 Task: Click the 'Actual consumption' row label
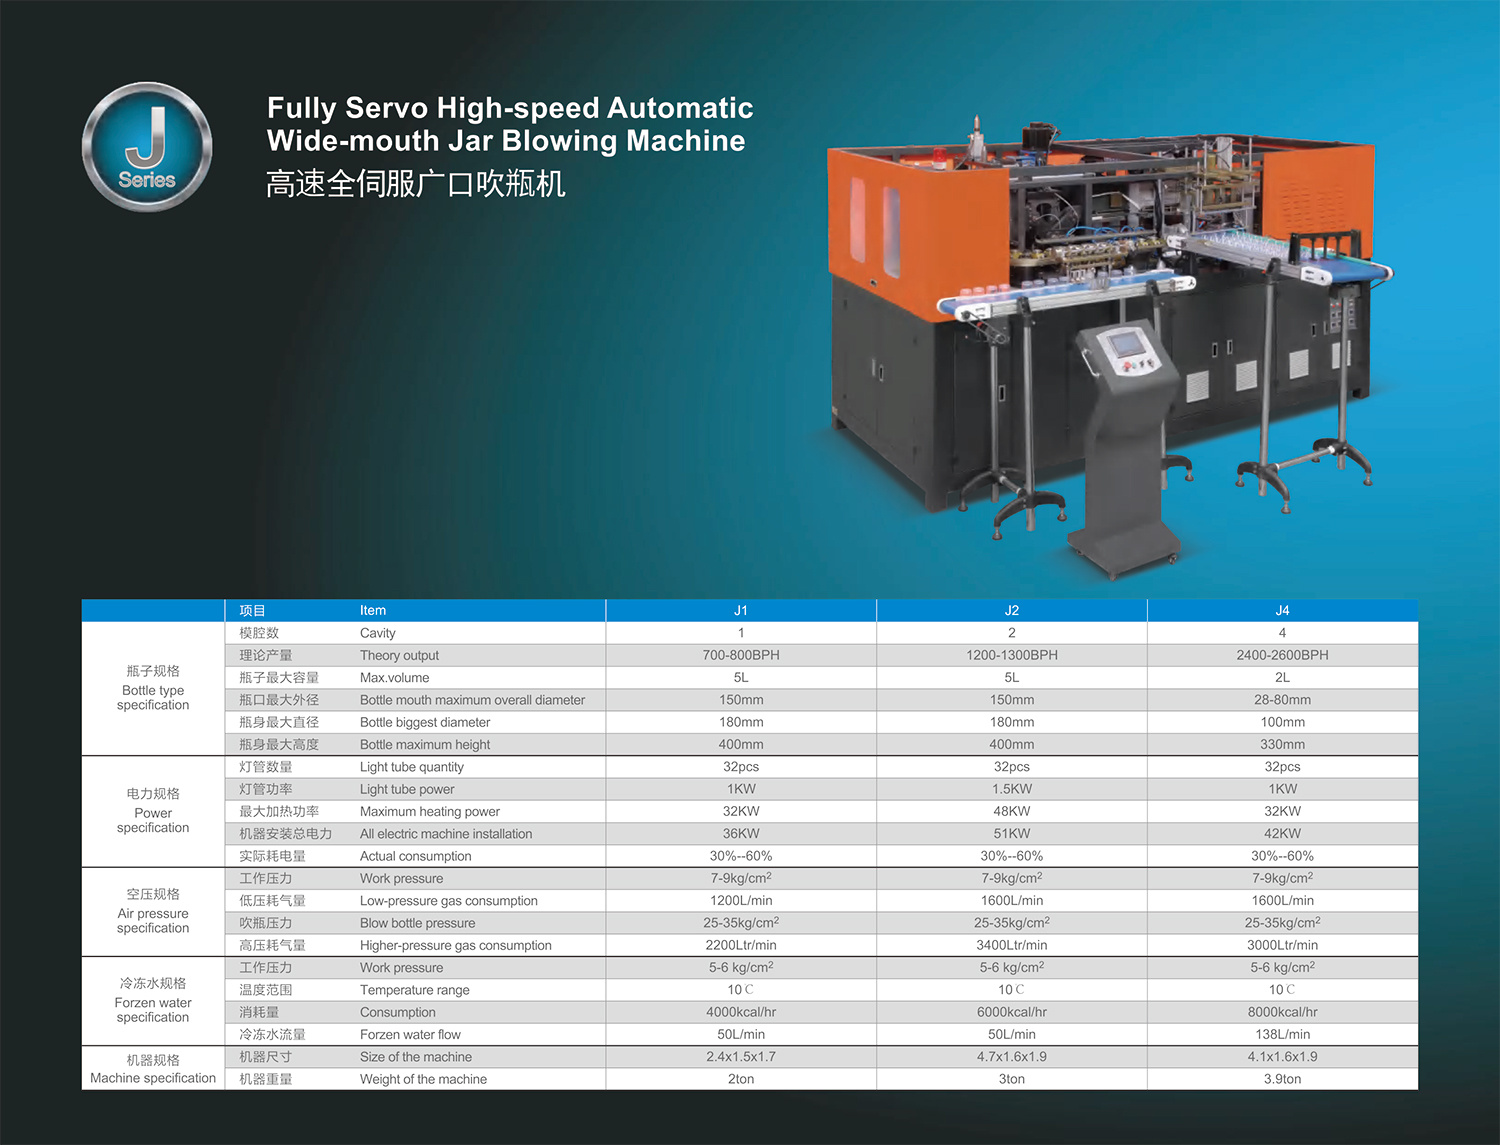(x=415, y=856)
